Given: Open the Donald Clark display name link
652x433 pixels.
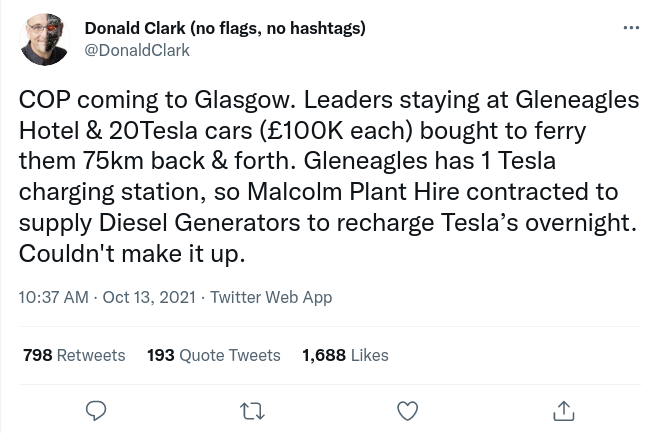Looking at the screenshot, I should (141, 28).
